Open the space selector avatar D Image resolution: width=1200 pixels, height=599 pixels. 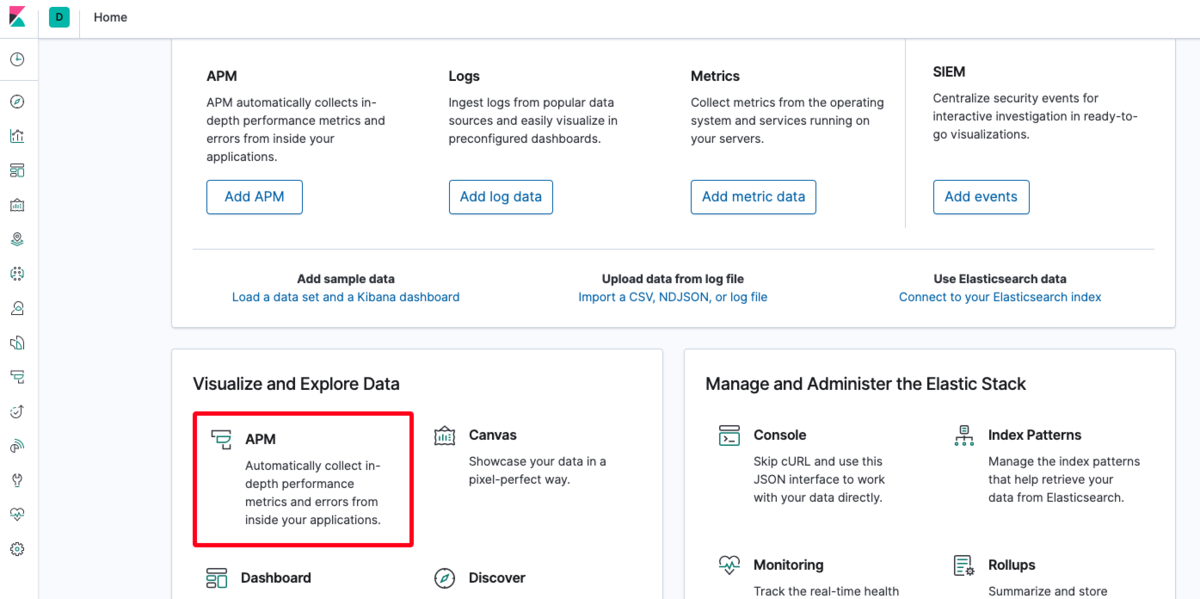[59, 17]
